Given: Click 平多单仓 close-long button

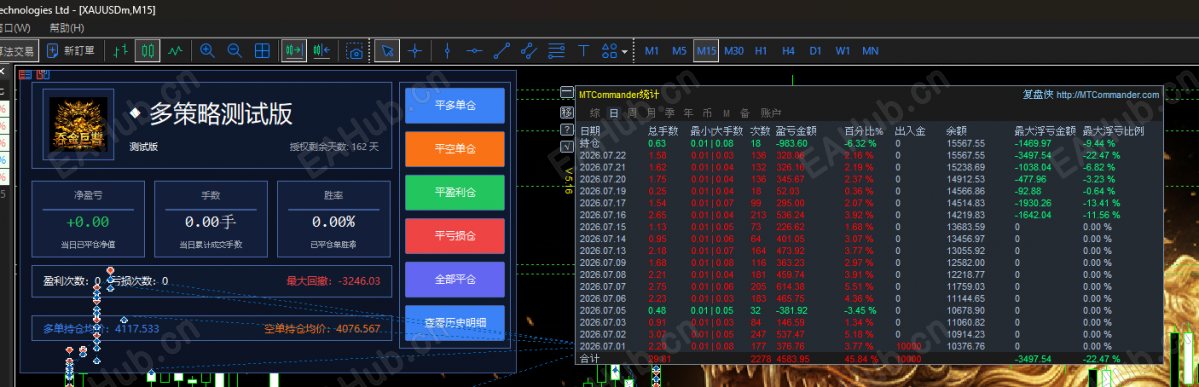Looking at the screenshot, I should point(455,106).
